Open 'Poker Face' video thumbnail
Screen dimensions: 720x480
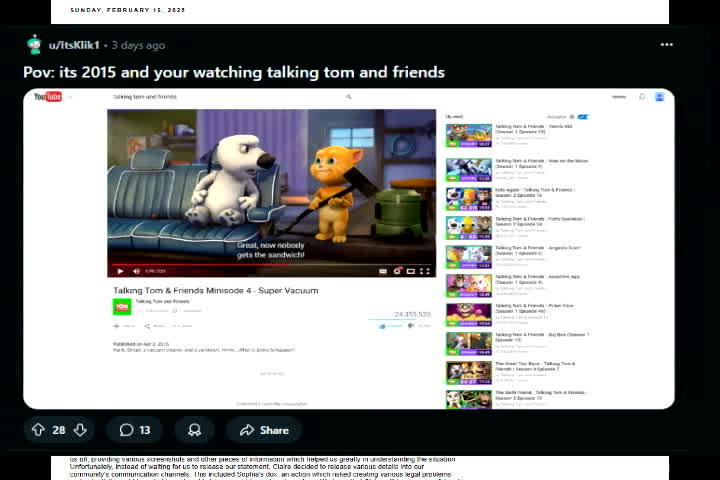click(x=469, y=315)
